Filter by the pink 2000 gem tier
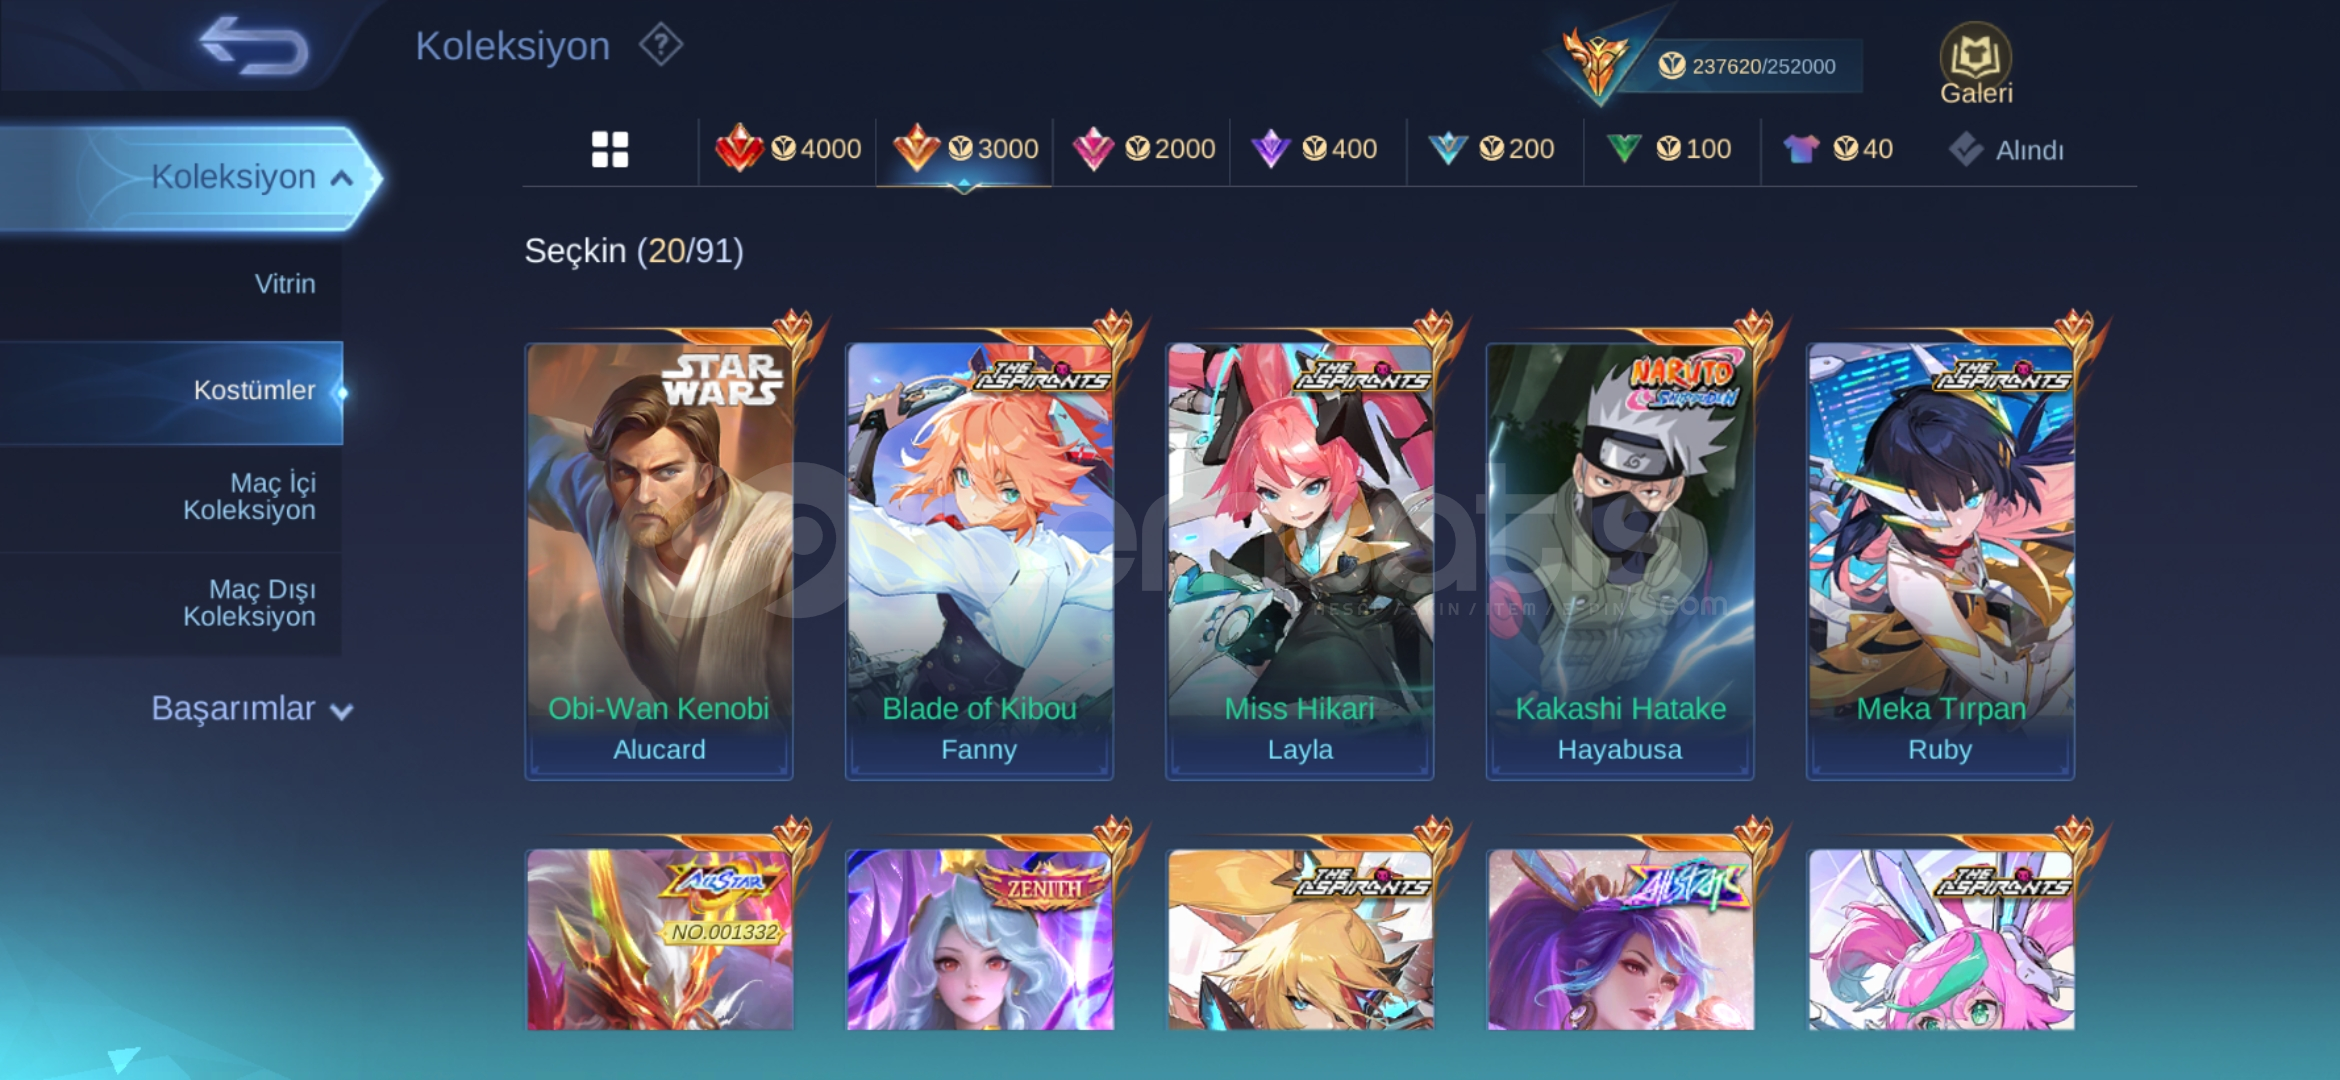This screenshot has height=1080, width=2340. 1143,149
